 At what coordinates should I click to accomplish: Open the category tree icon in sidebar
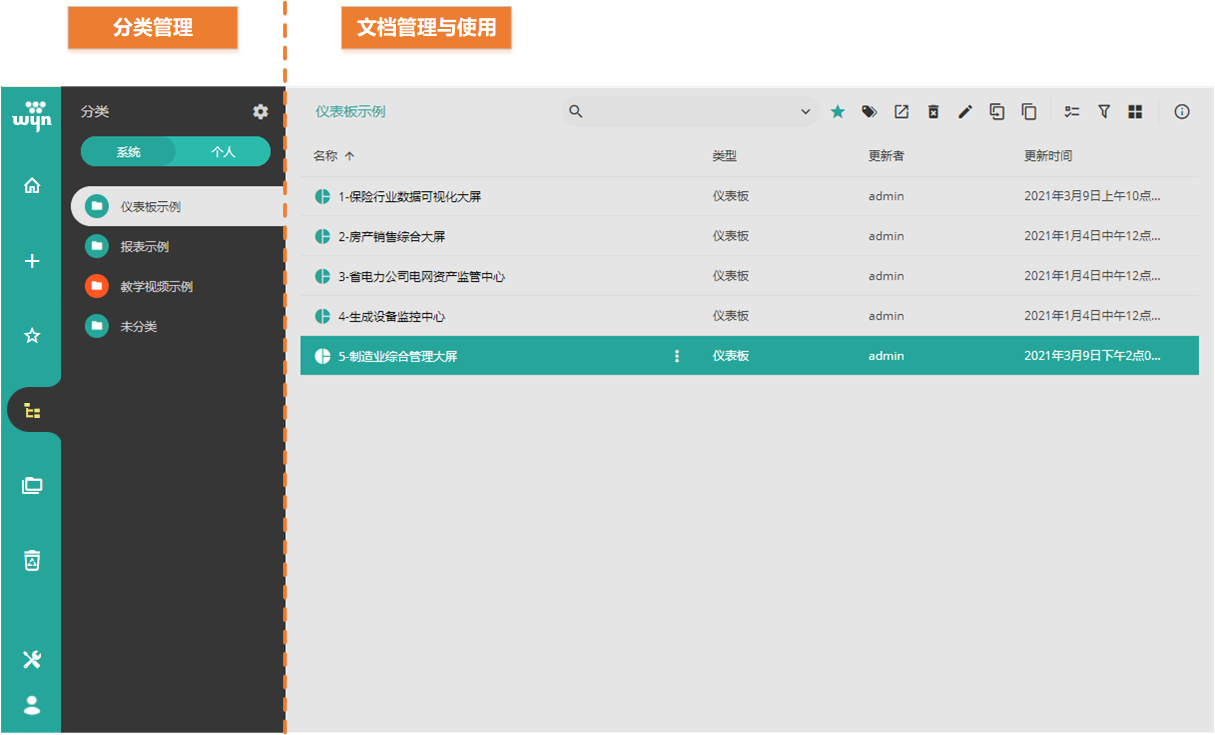[32, 411]
